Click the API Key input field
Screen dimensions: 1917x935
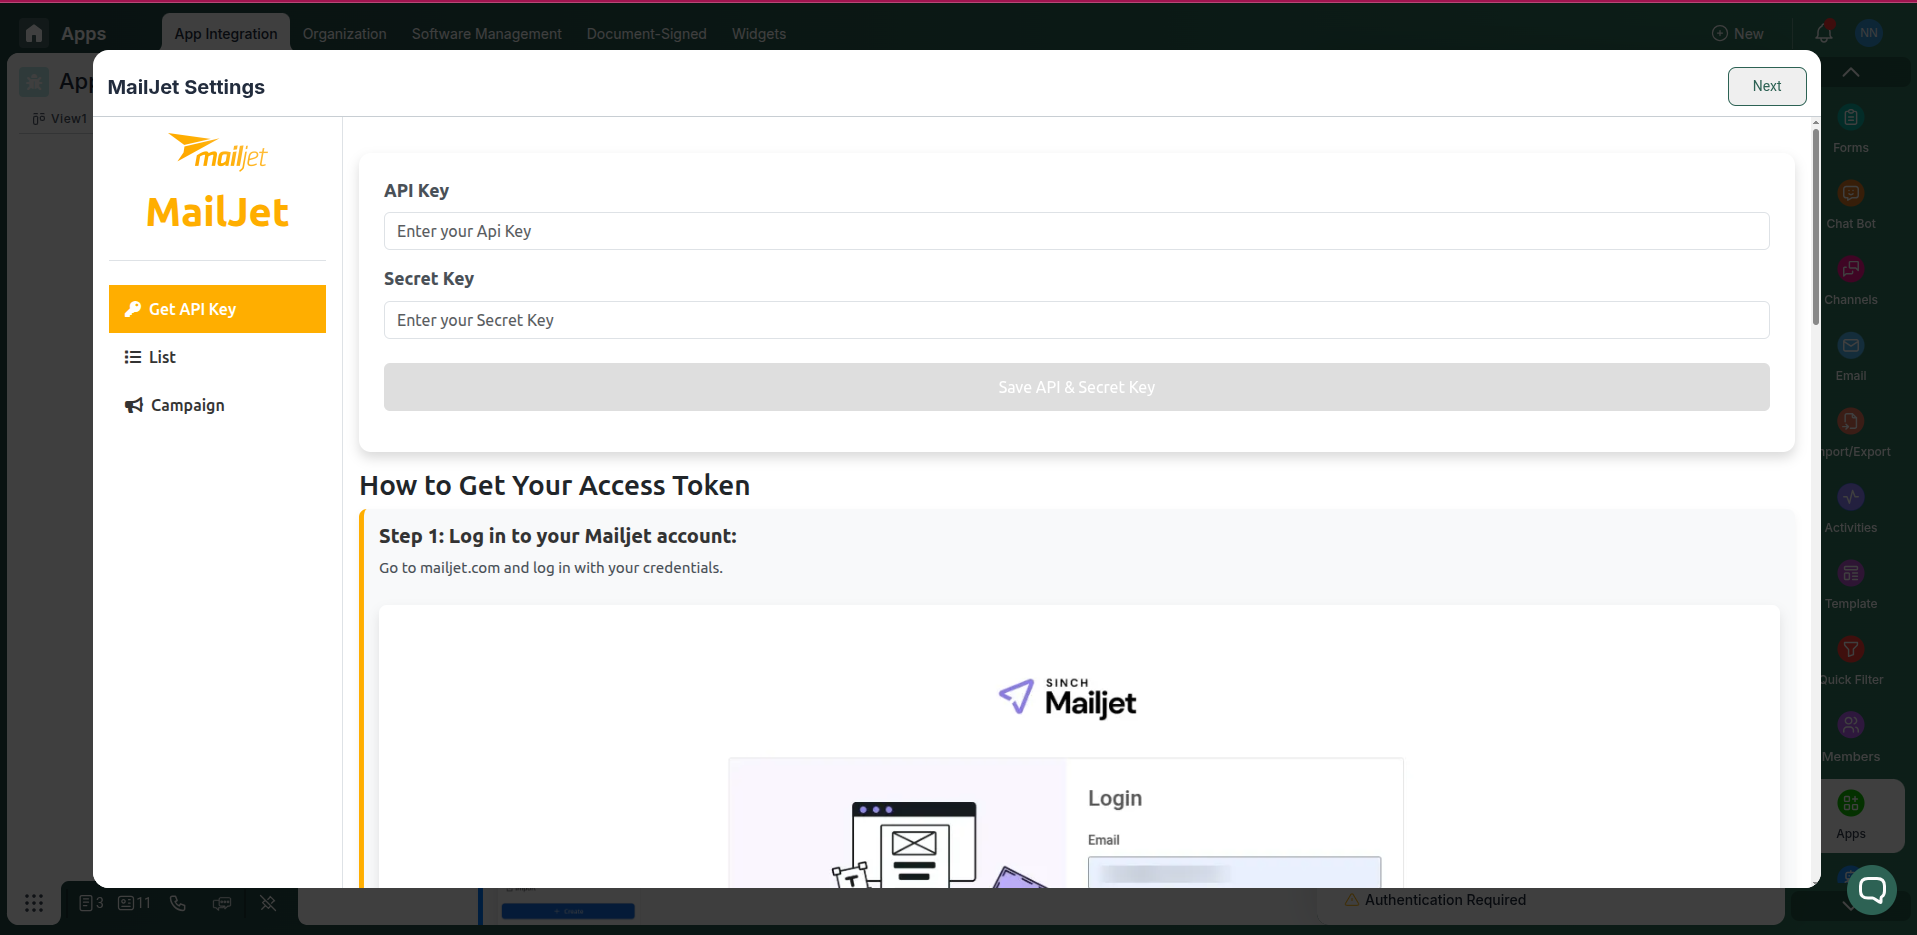tap(1076, 231)
